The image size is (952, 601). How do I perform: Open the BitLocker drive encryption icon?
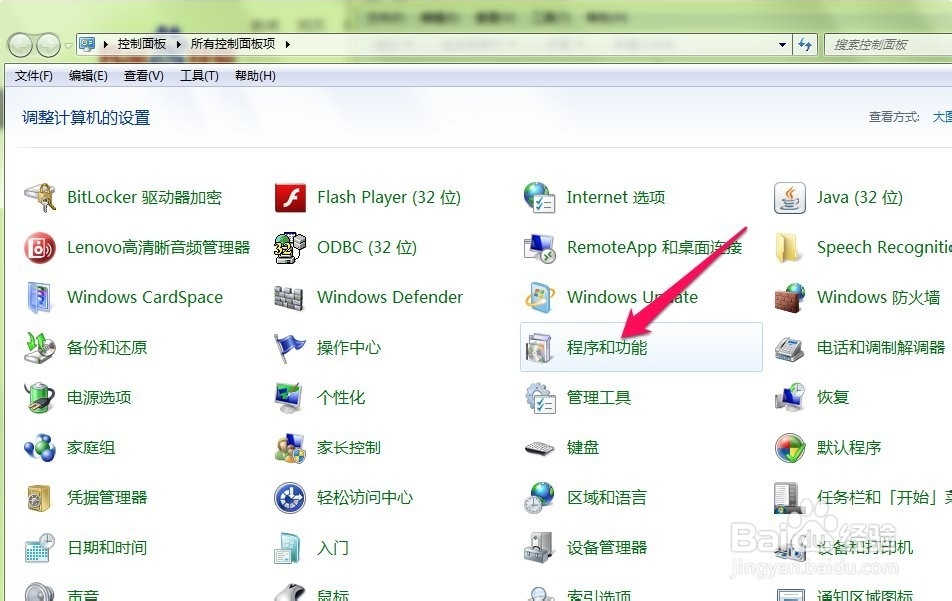click(x=40, y=198)
